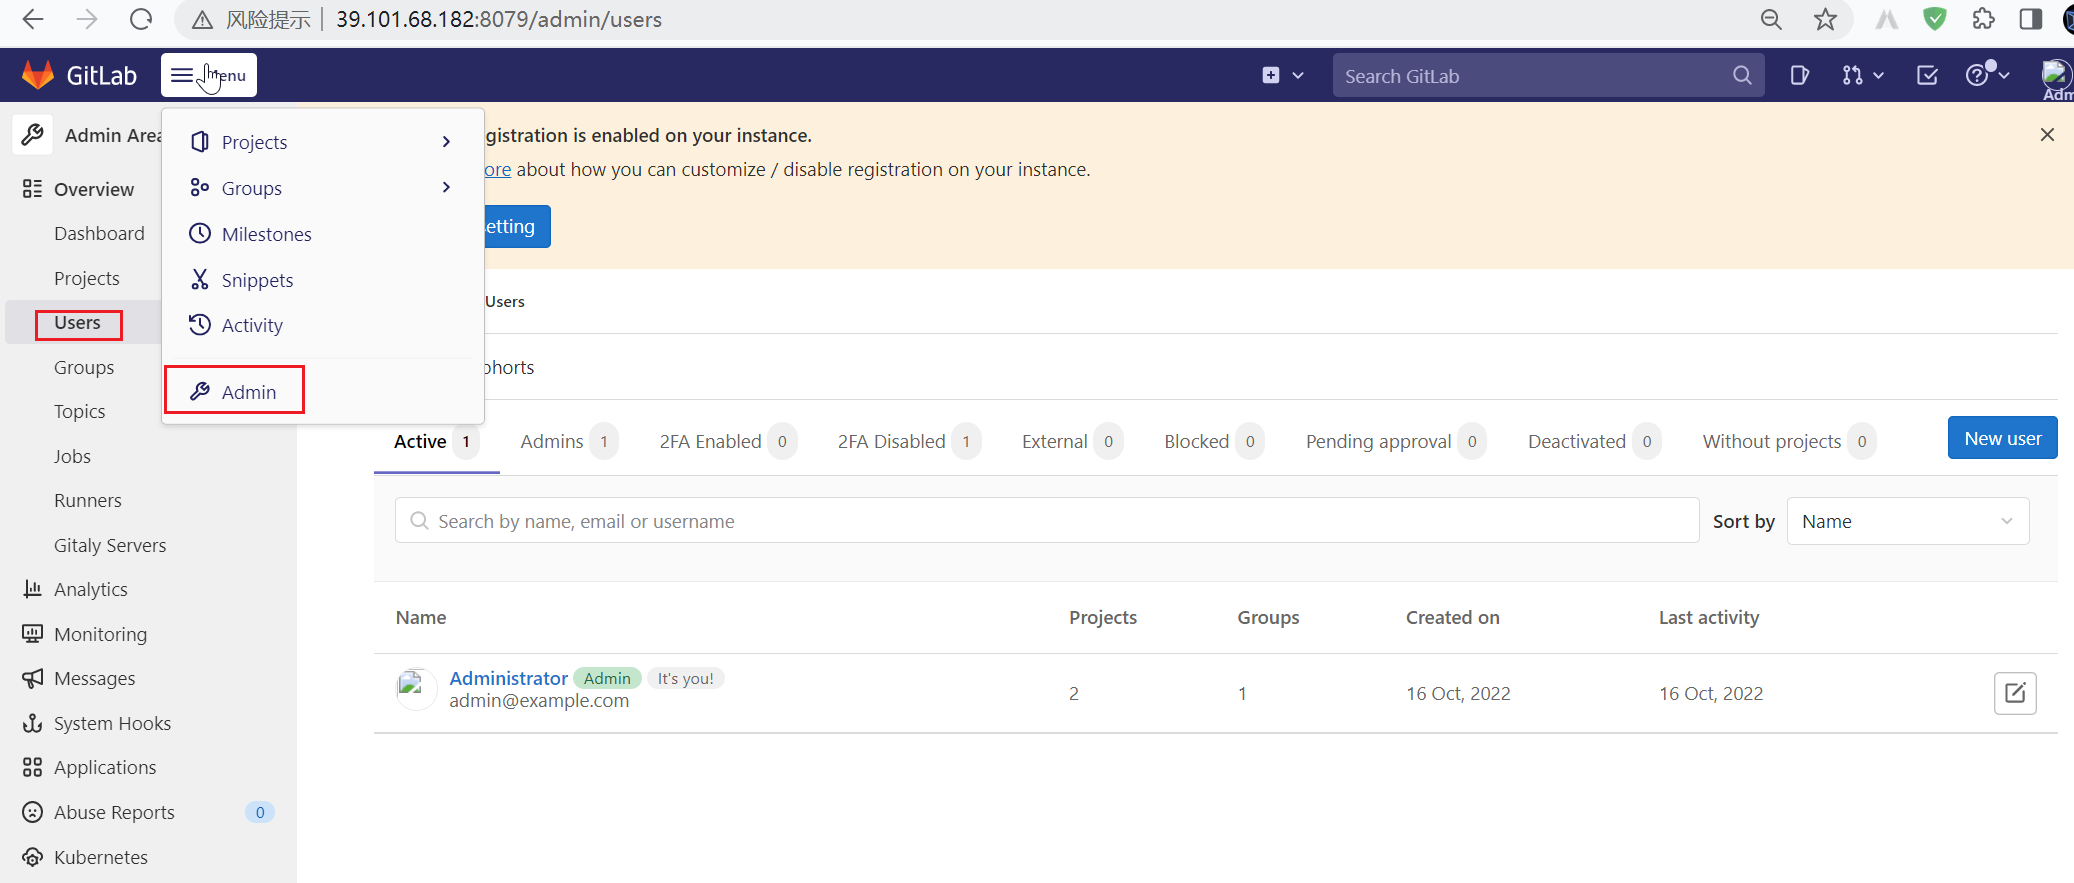2074x883 pixels.
Task: Open the Overview section in sidebar
Action: coord(93,189)
